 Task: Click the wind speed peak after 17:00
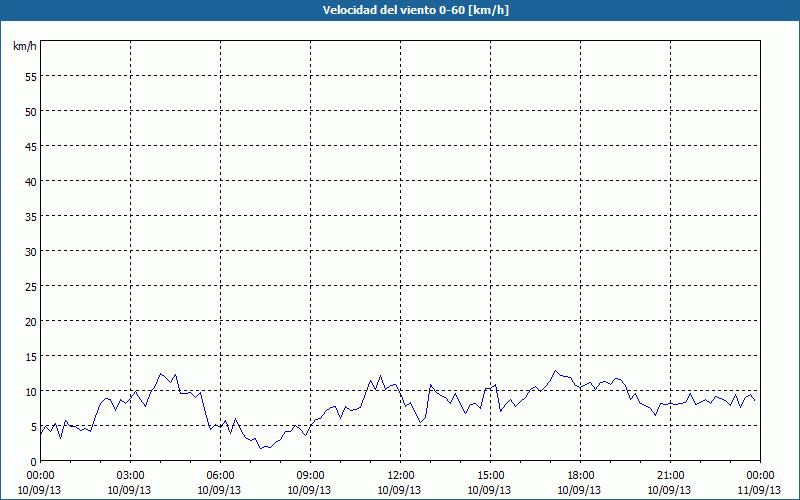click(556, 371)
